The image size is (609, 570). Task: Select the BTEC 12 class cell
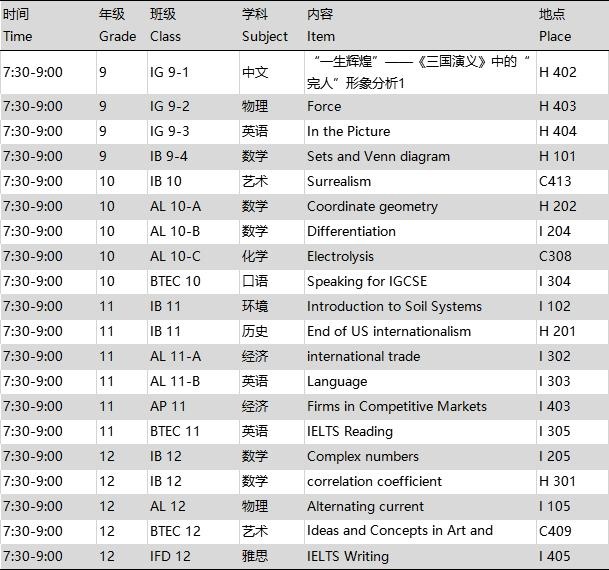pos(175,531)
